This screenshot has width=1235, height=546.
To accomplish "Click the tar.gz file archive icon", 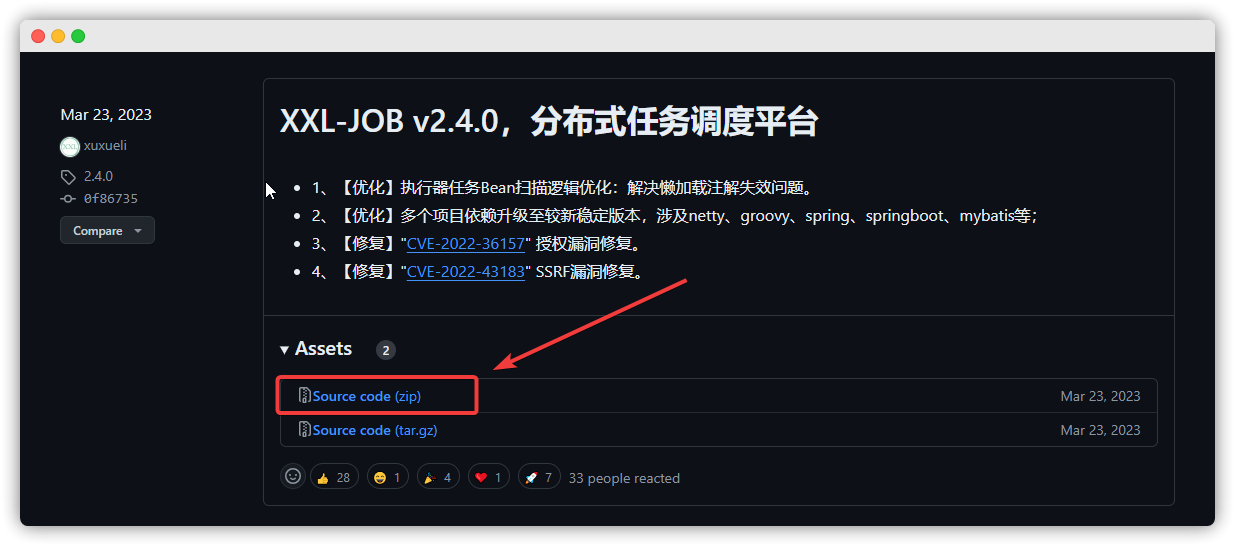I will click(305, 430).
